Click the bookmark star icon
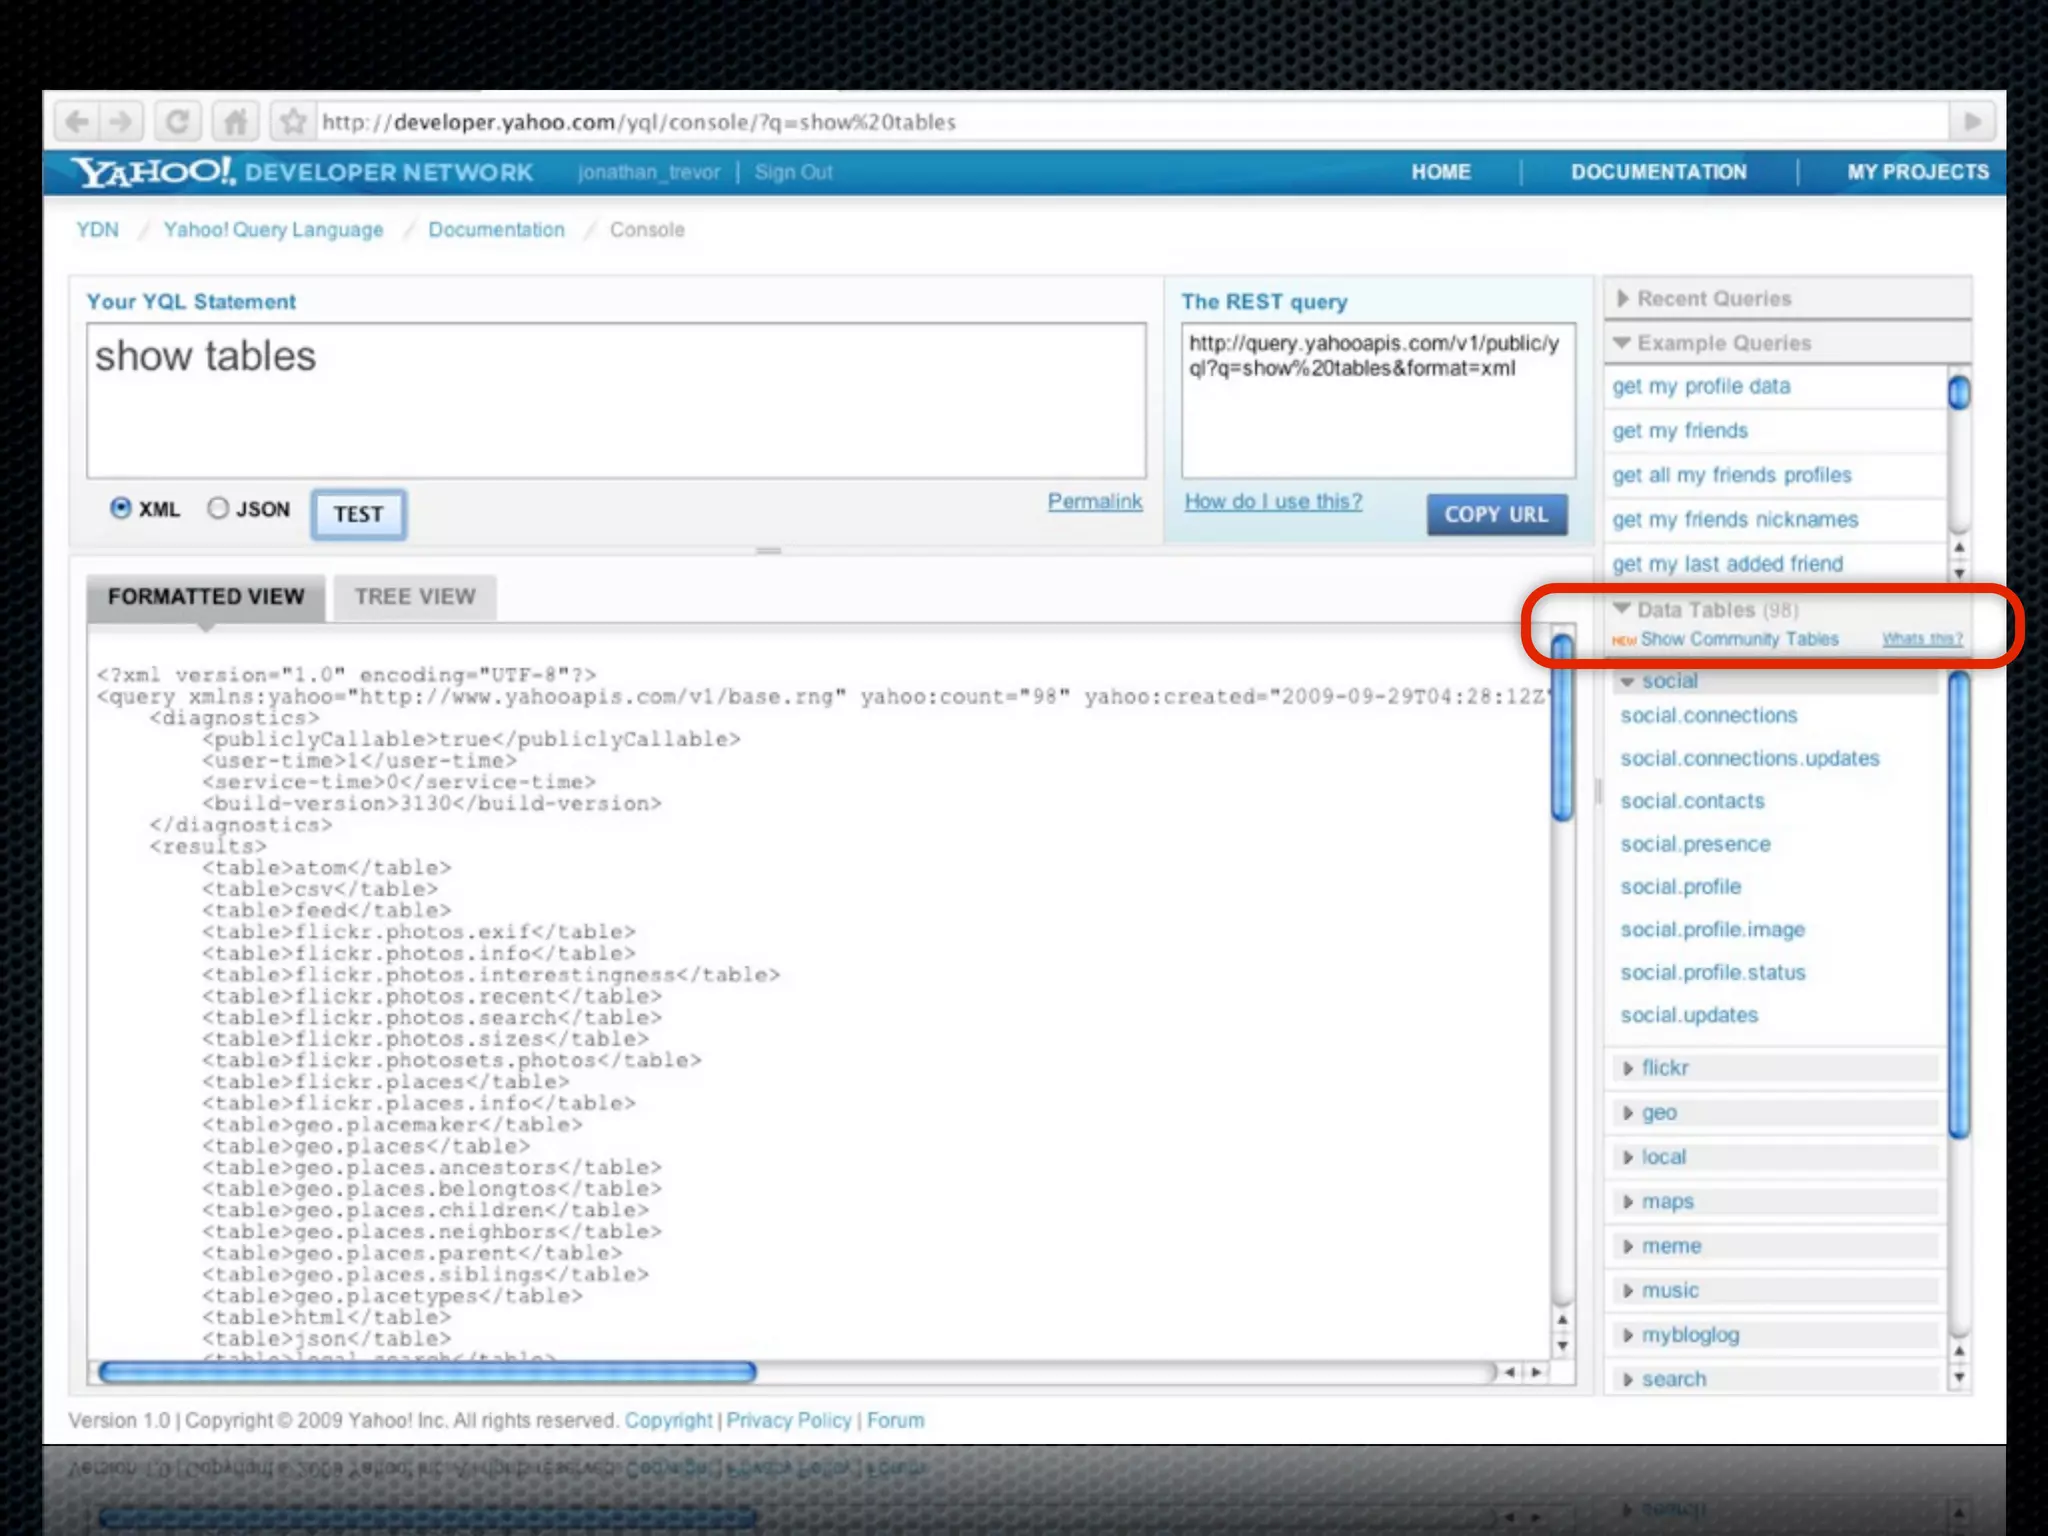Screen dimensions: 2048x1536 click(x=292, y=122)
